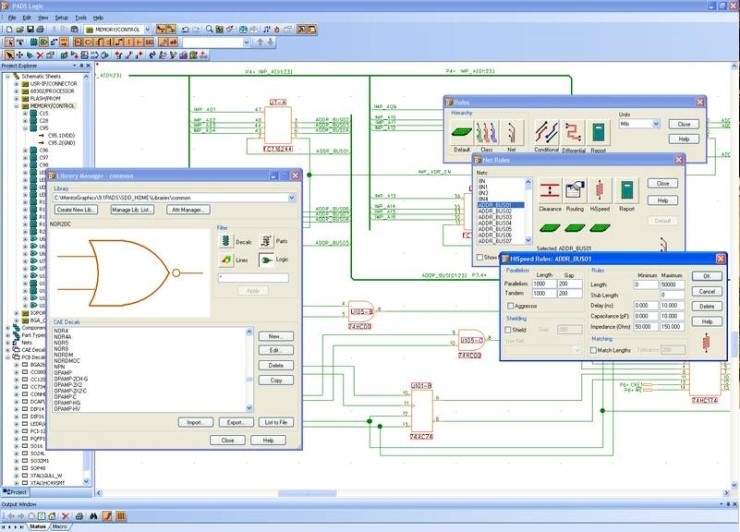
Task: Click the Default hierarchy icon in Rules dialog
Action: tap(462, 132)
